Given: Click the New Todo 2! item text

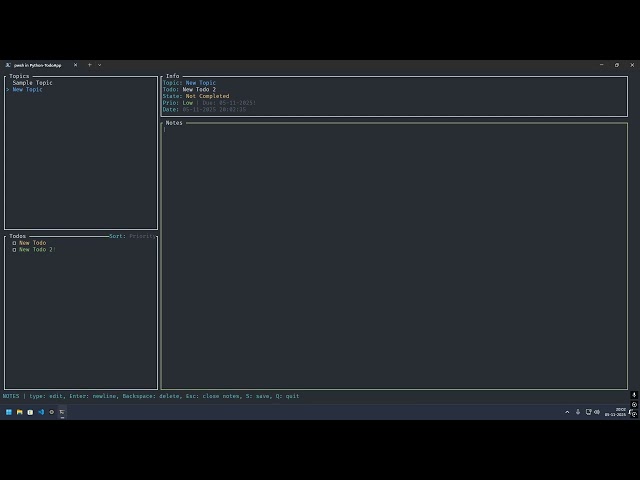Looking at the screenshot, I should pos(37,249).
